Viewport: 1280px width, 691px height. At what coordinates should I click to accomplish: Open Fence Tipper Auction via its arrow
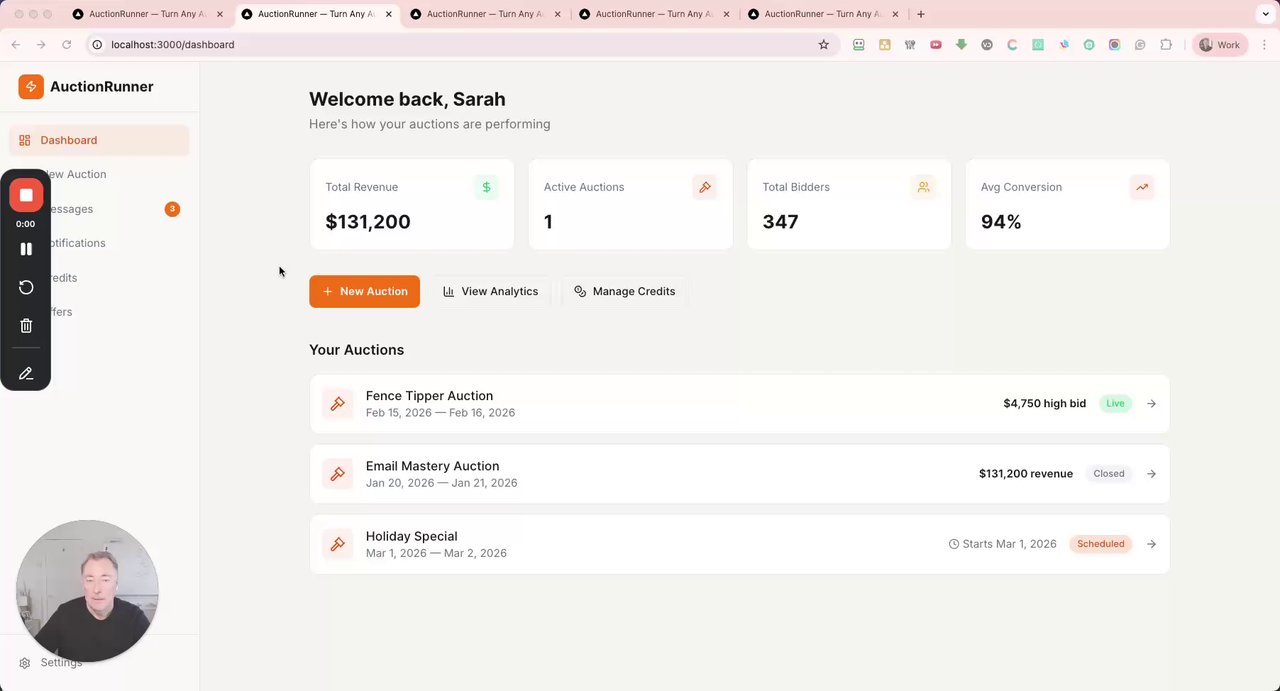coord(1151,404)
